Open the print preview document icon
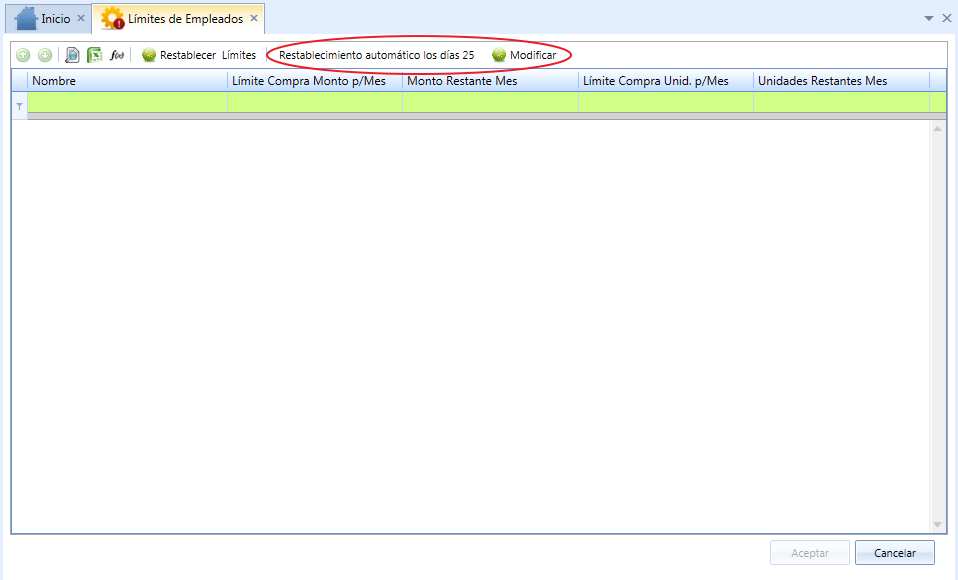 pyautogui.click(x=72, y=55)
